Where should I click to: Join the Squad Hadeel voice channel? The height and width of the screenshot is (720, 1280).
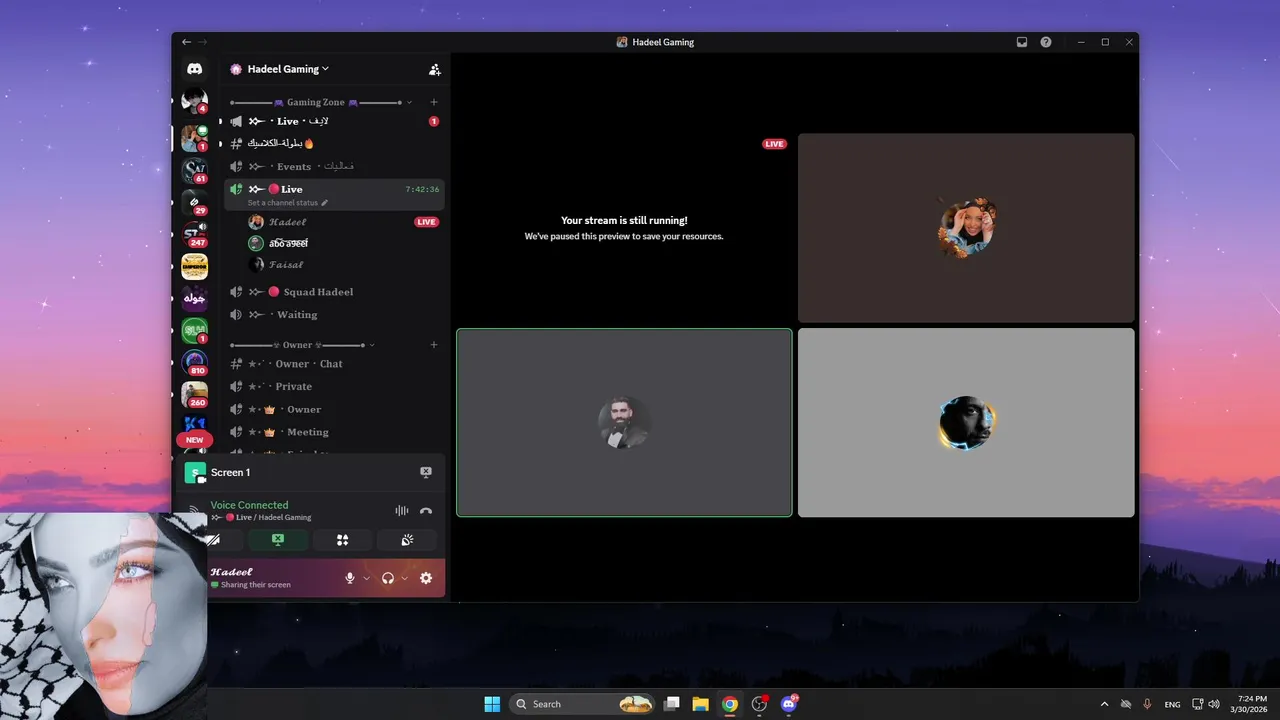[x=334, y=292]
